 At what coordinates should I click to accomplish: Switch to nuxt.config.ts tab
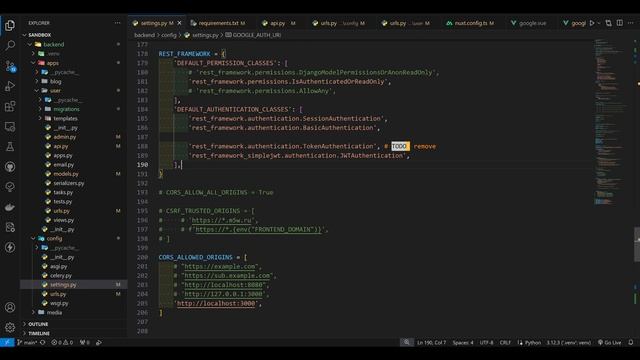click(470, 23)
